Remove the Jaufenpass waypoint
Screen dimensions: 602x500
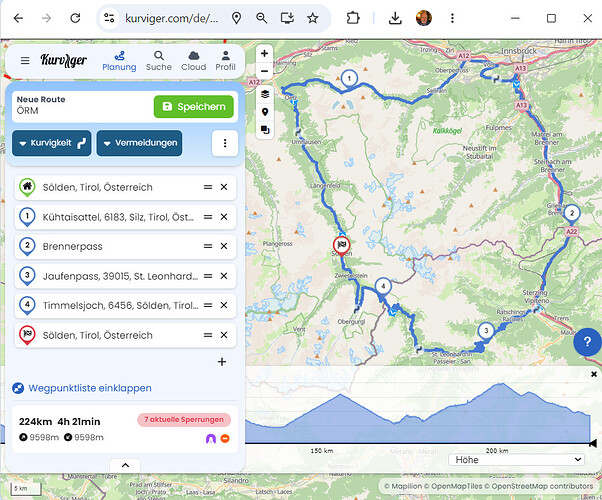(224, 276)
